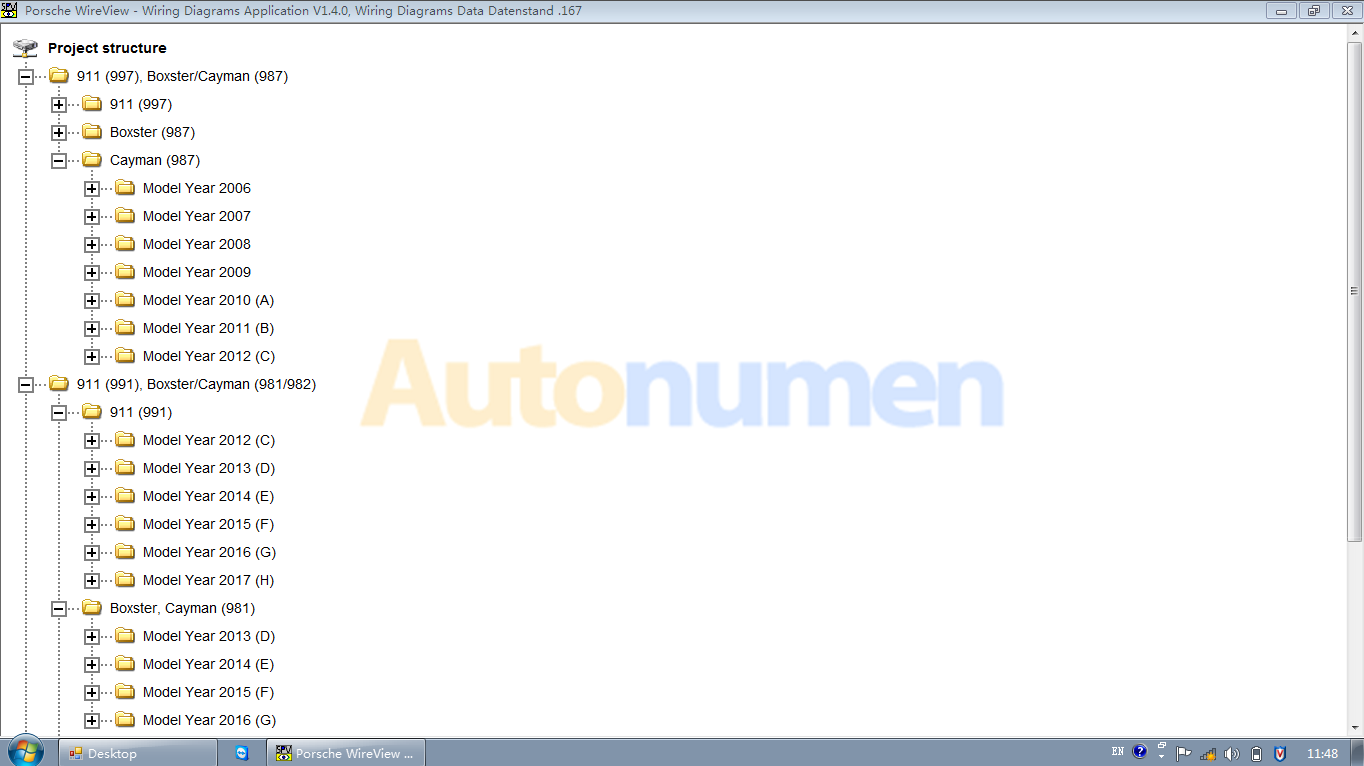Expand the Boxster (987) folder node
This screenshot has height=766, width=1364.
pos(59,132)
